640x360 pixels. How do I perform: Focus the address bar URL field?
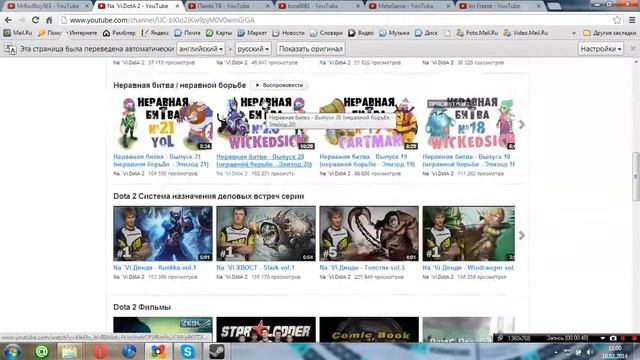pyautogui.click(x=335, y=20)
